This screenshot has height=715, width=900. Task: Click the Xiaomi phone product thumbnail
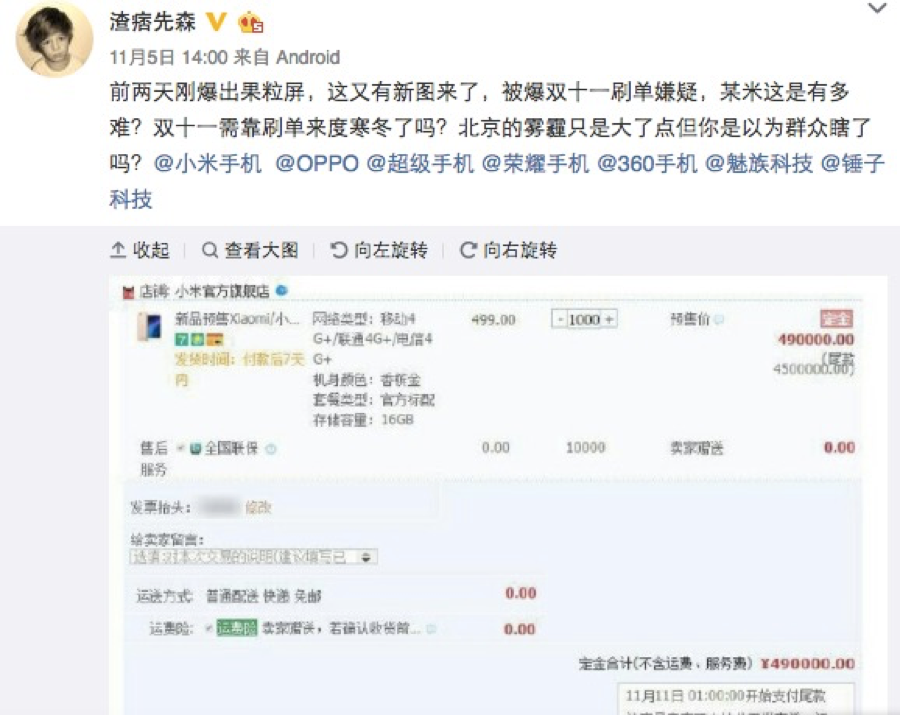(149, 328)
